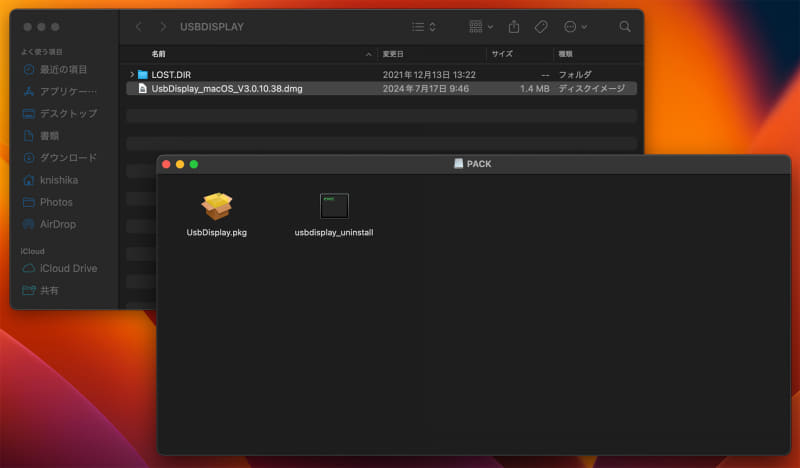800x468 pixels.
Task: Click the UsbDisplay.pkg file name label
Action: pyautogui.click(x=217, y=232)
